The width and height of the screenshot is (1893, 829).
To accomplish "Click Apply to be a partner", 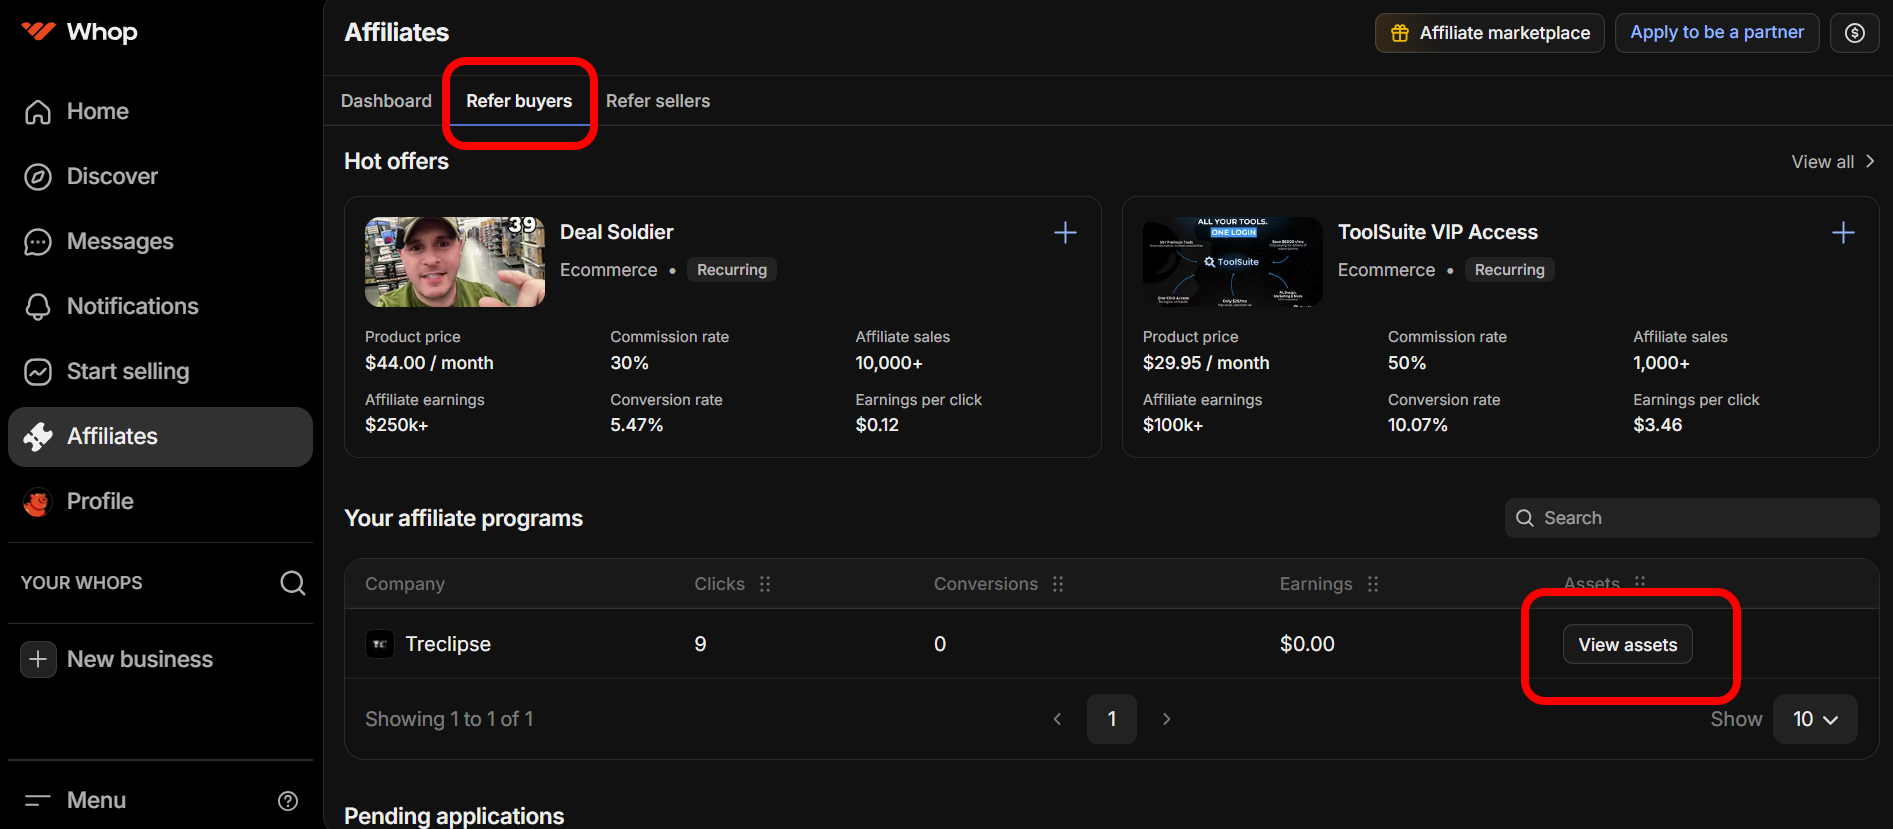I will coord(1716,32).
